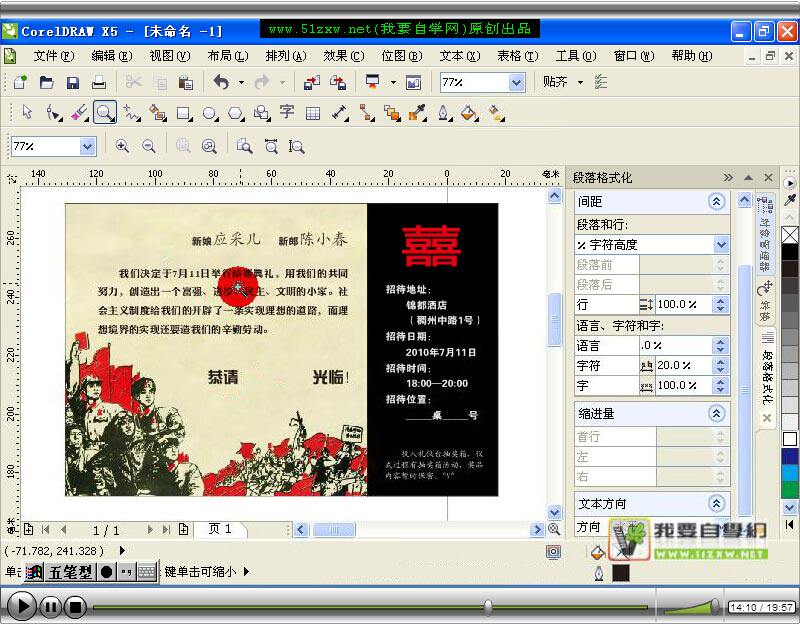This screenshot has width=800, height=626.
Task: Adjust the 字符 spacing stepper
Action: (x=720, y=365)
